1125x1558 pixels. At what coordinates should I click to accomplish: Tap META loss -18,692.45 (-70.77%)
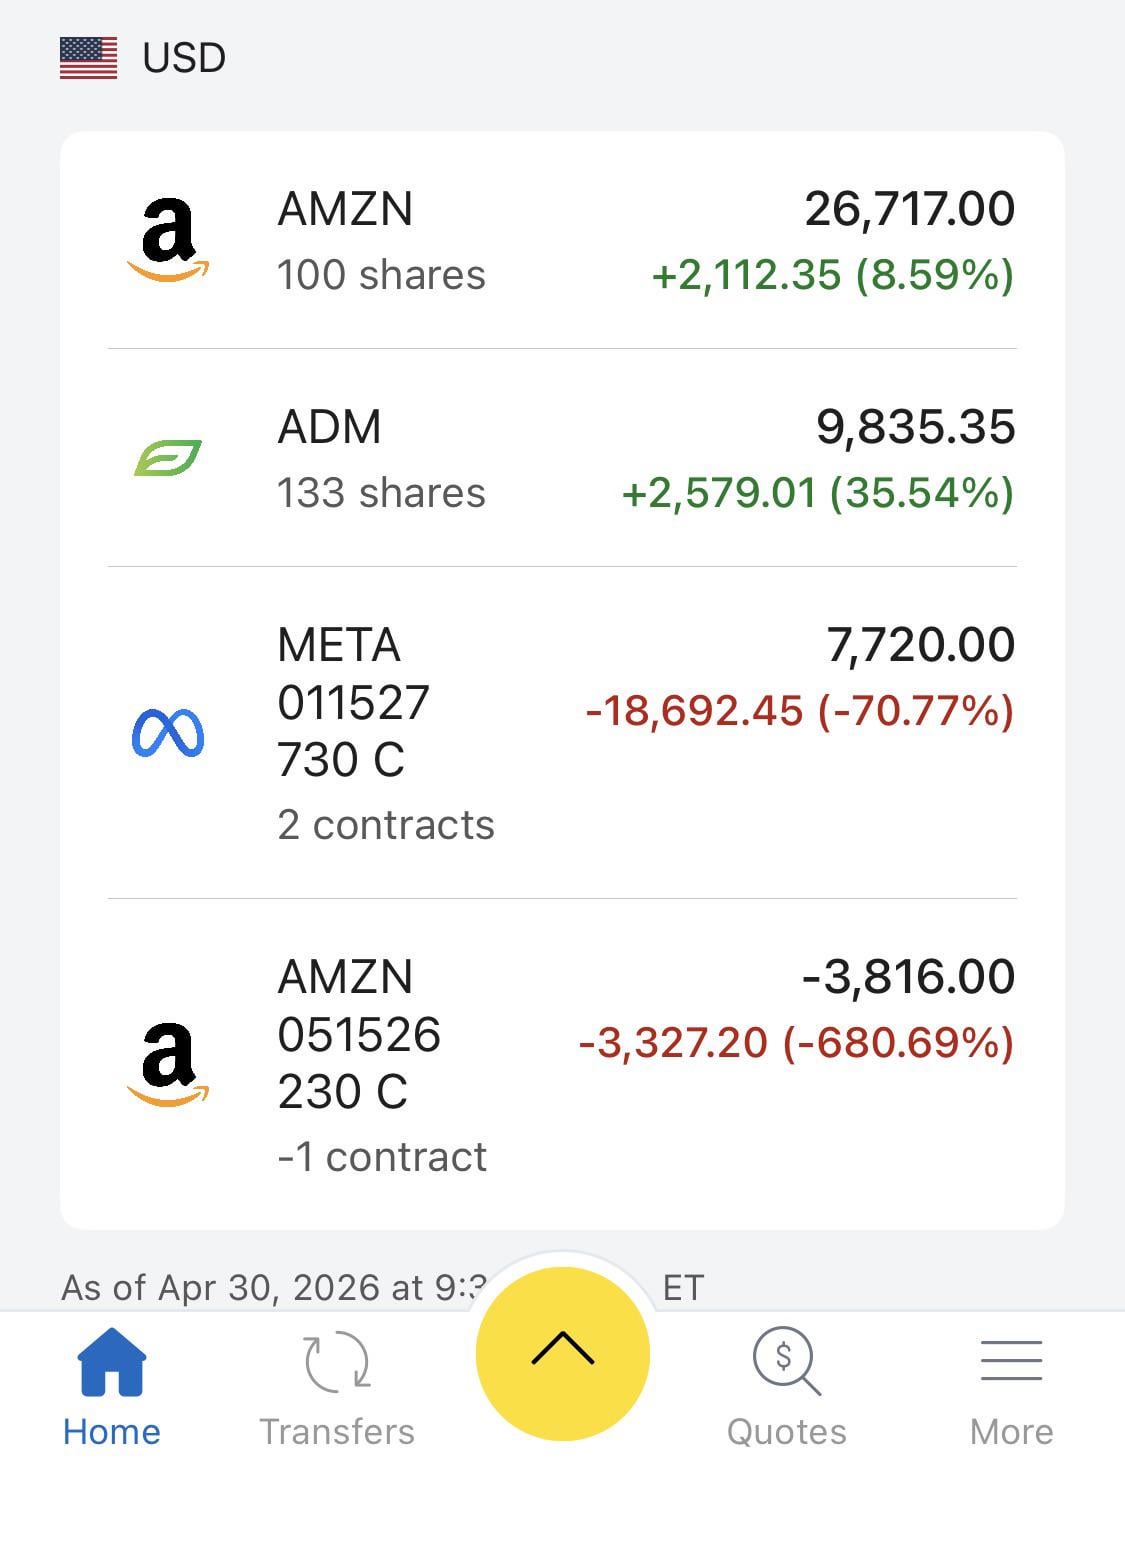[x=799, y=711]
